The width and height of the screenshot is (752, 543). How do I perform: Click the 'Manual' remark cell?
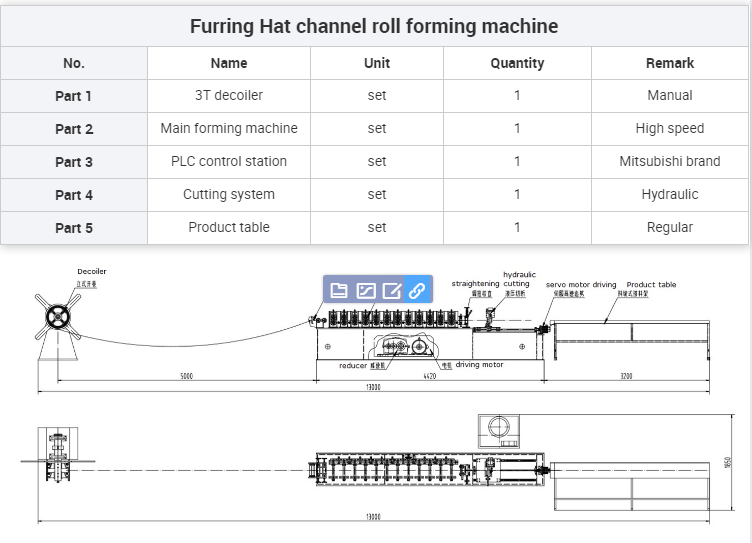point(670,95)
